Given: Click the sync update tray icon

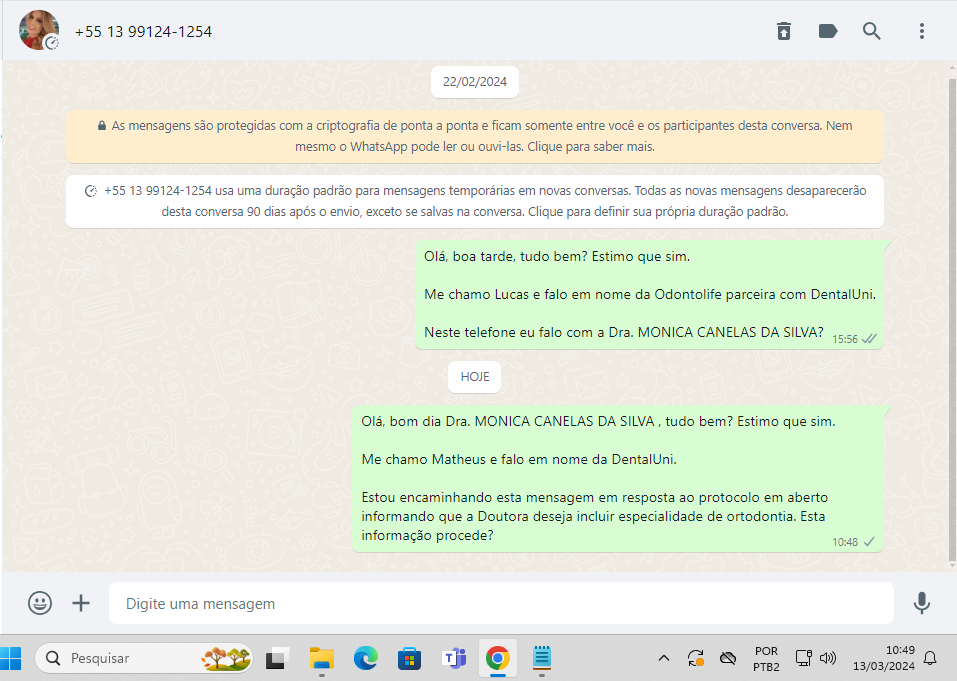Looking at the screenshot, I should coord(696,658).
